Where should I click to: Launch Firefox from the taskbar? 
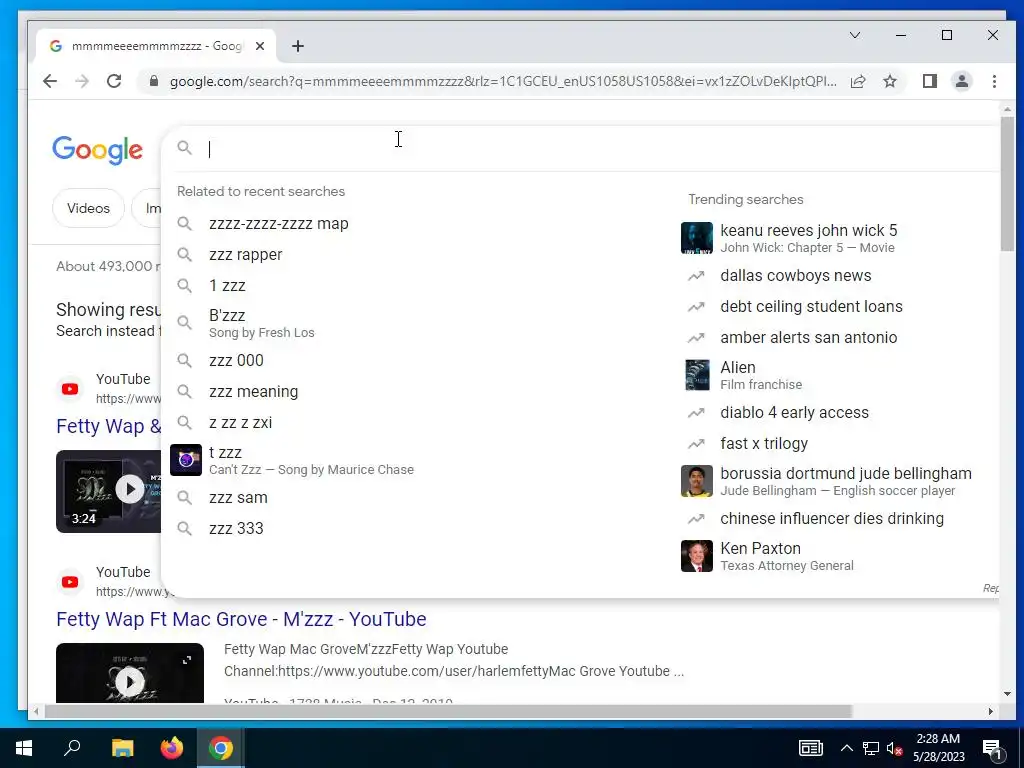coord(172,748)
